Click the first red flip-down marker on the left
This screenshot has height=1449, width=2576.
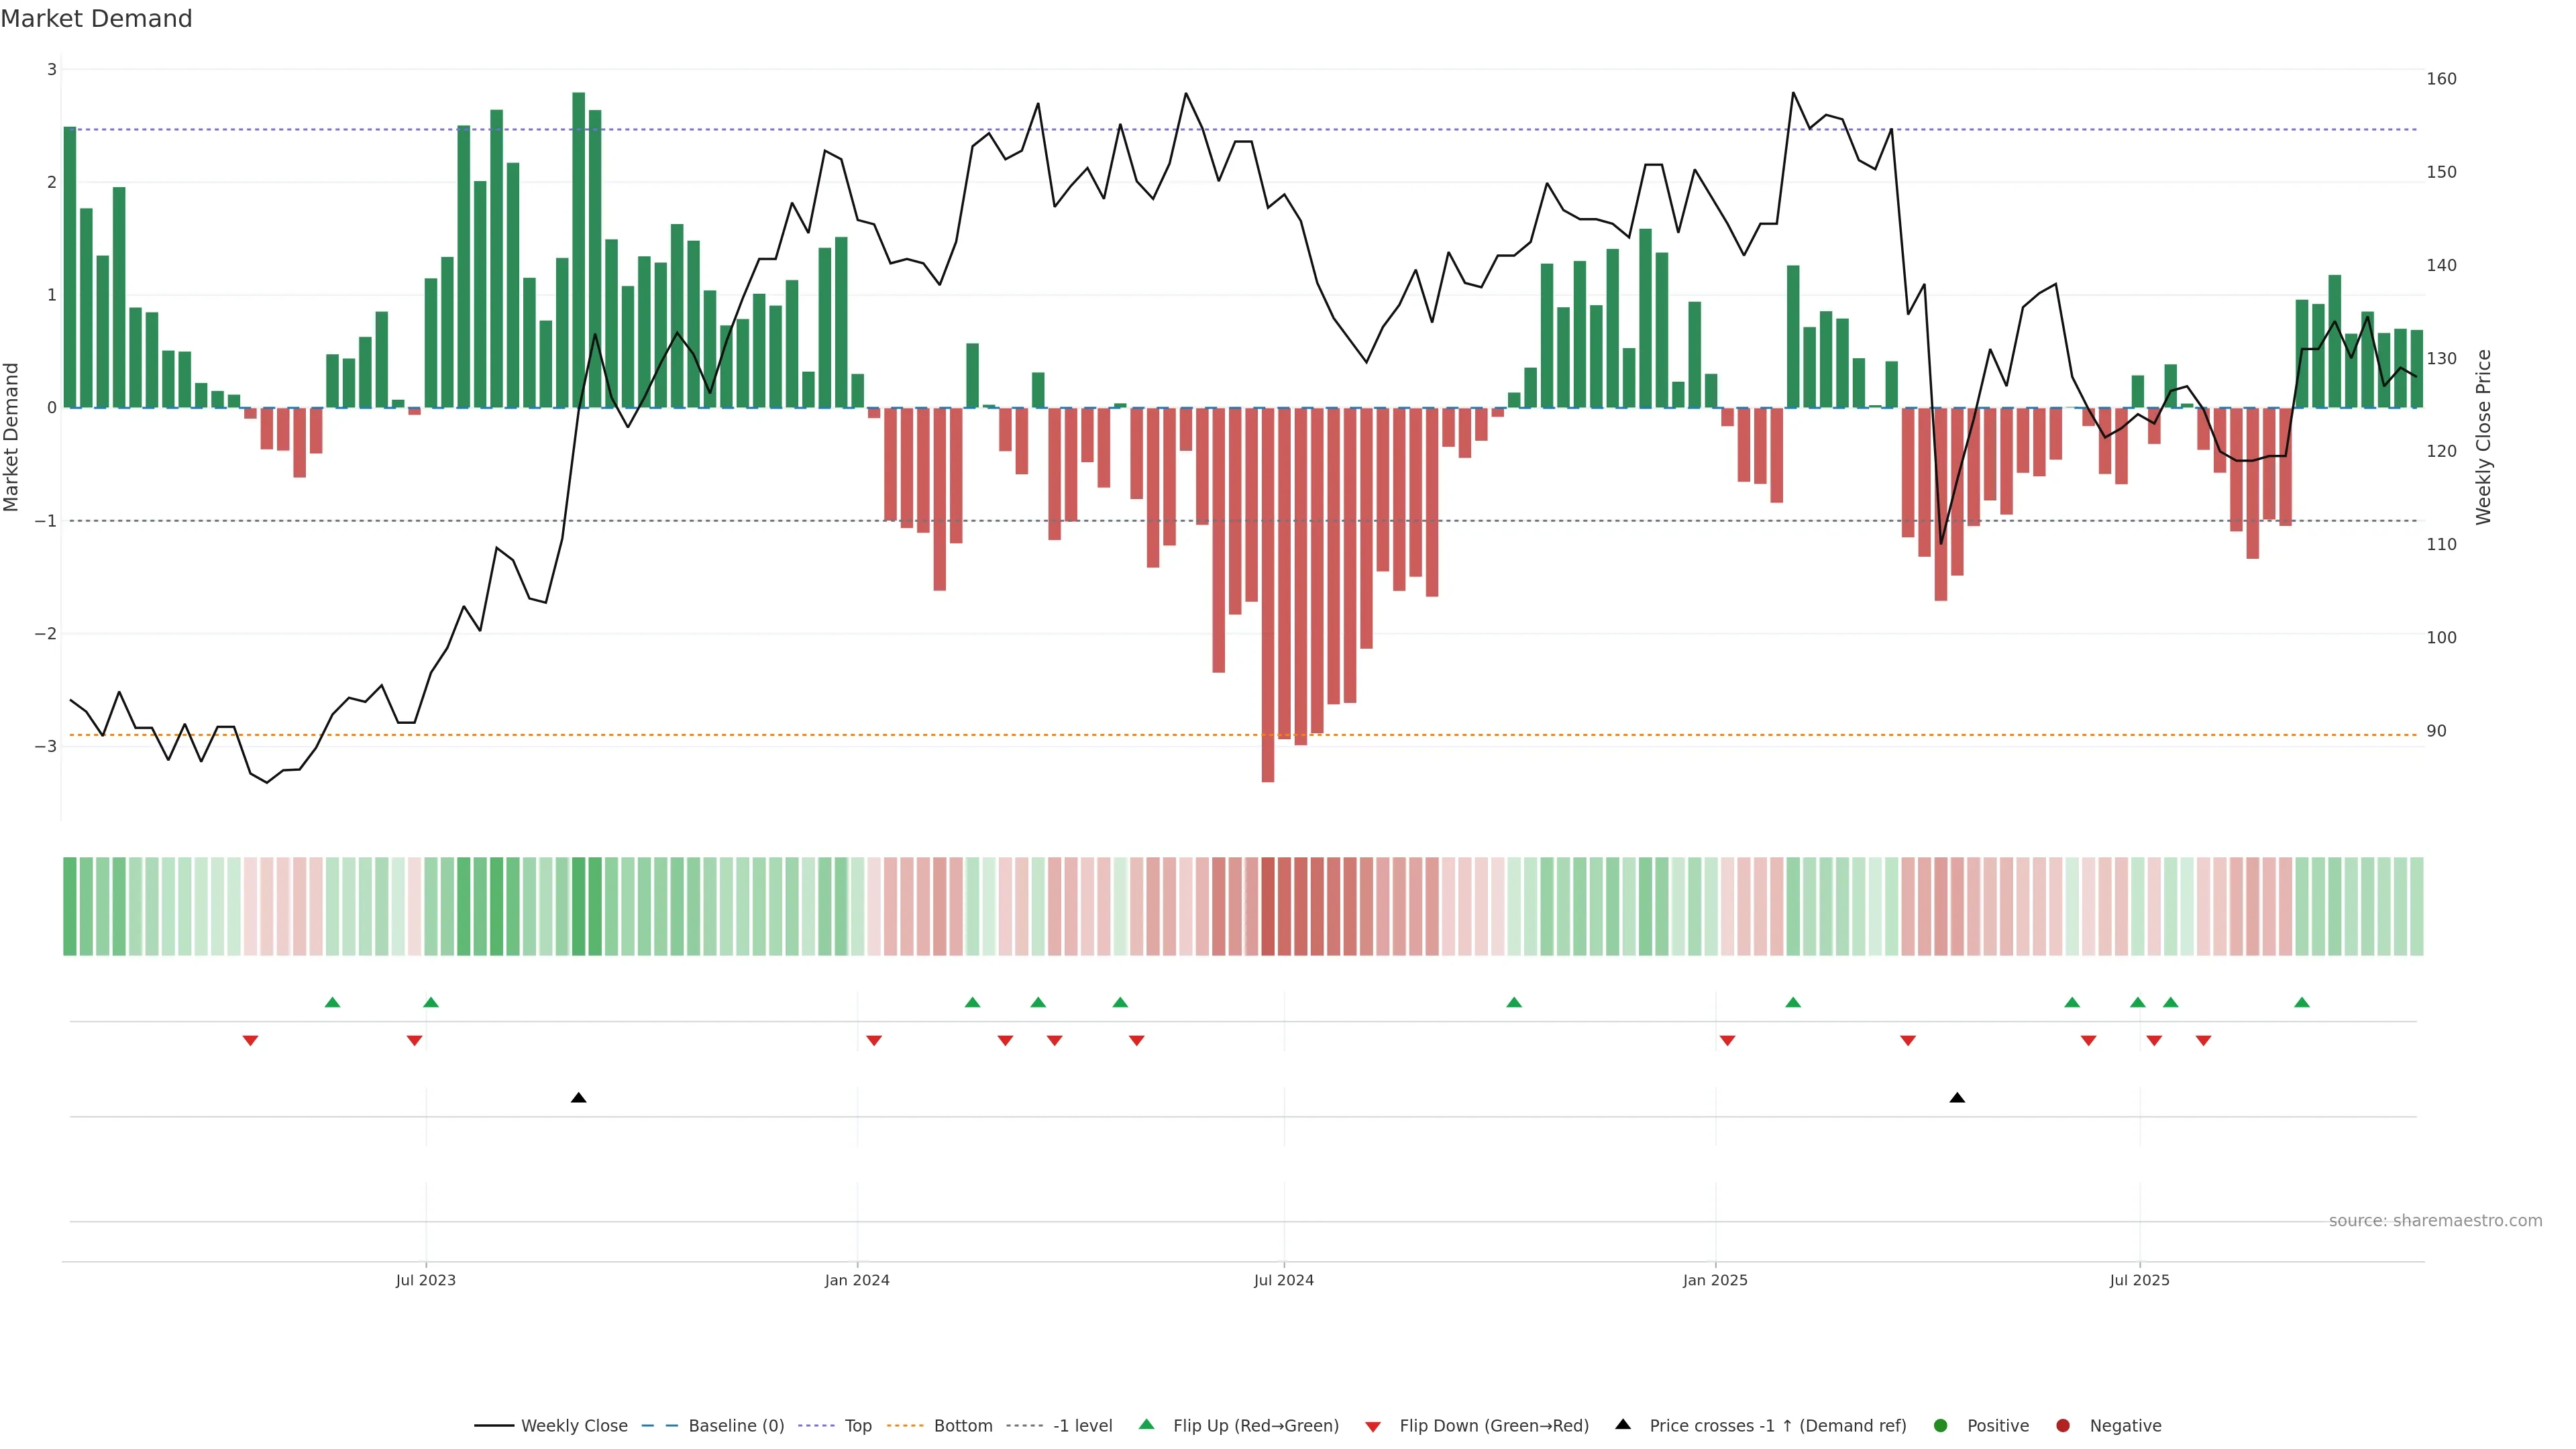point(250,1041)
